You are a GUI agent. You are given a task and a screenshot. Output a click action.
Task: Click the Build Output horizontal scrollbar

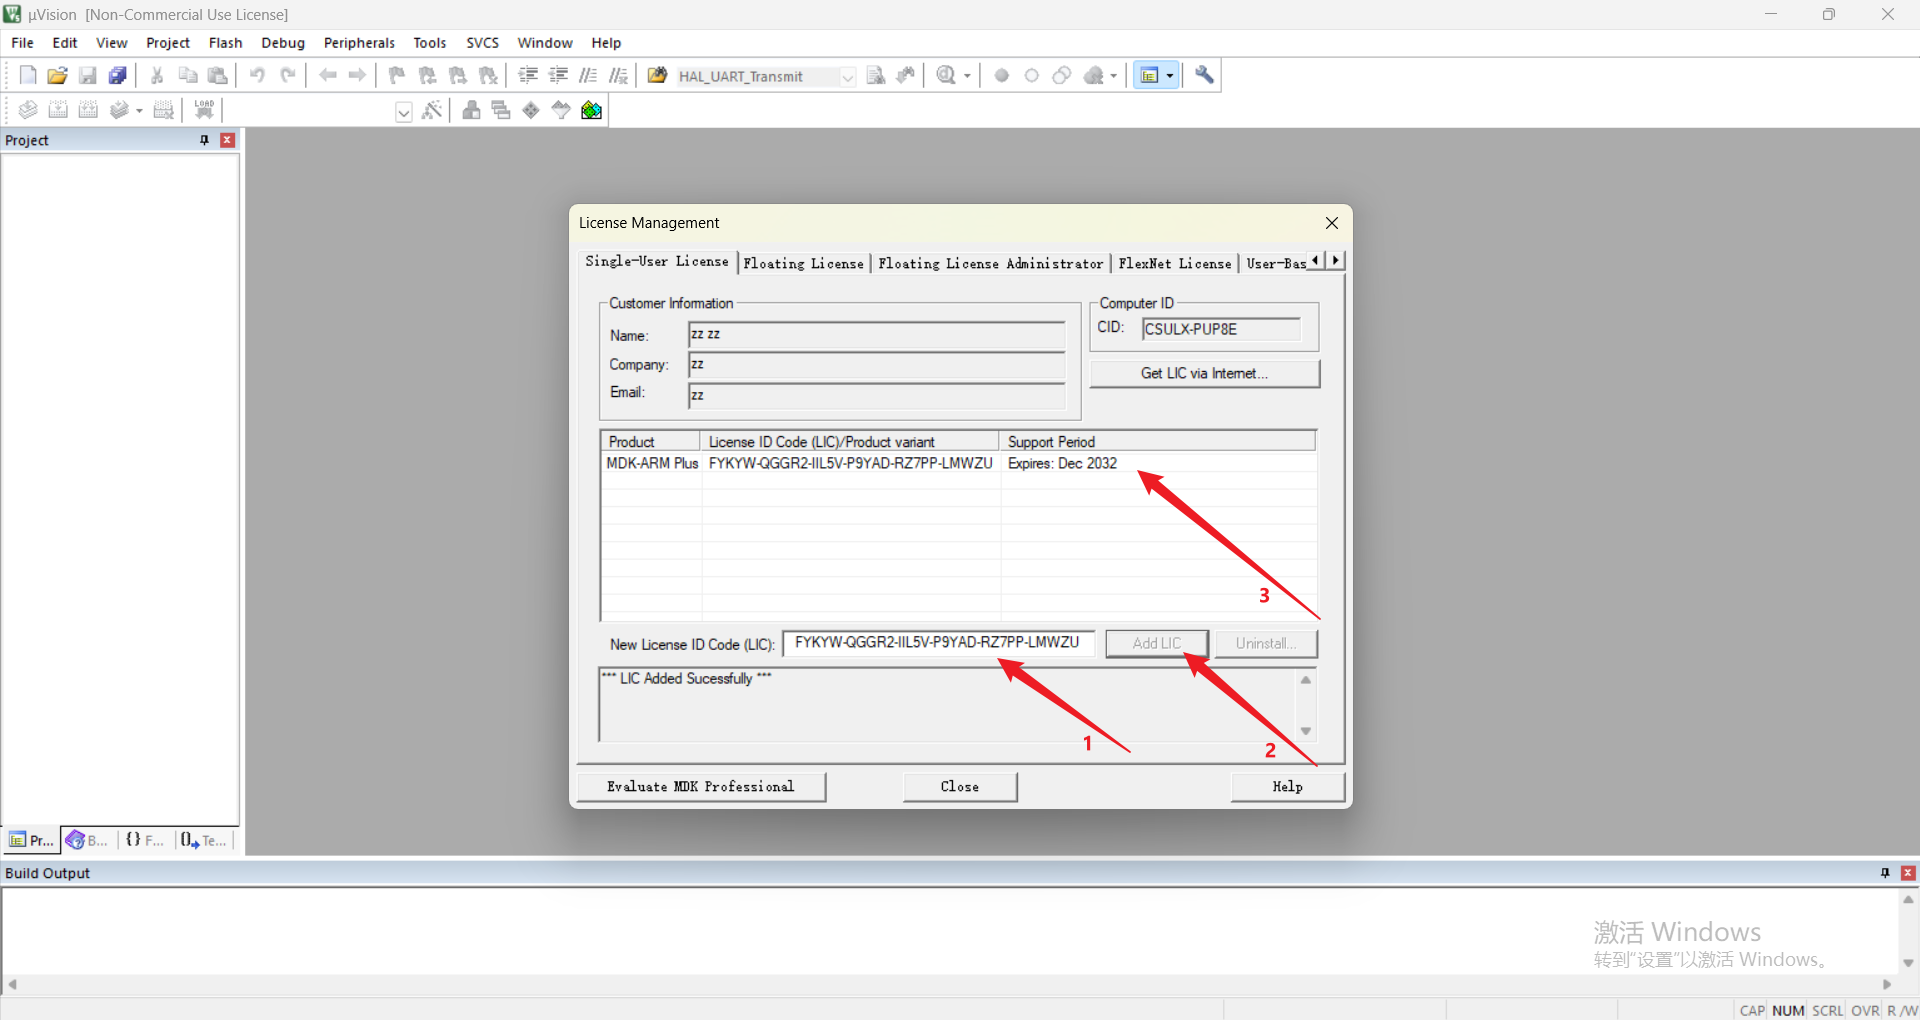pos(950,984)
